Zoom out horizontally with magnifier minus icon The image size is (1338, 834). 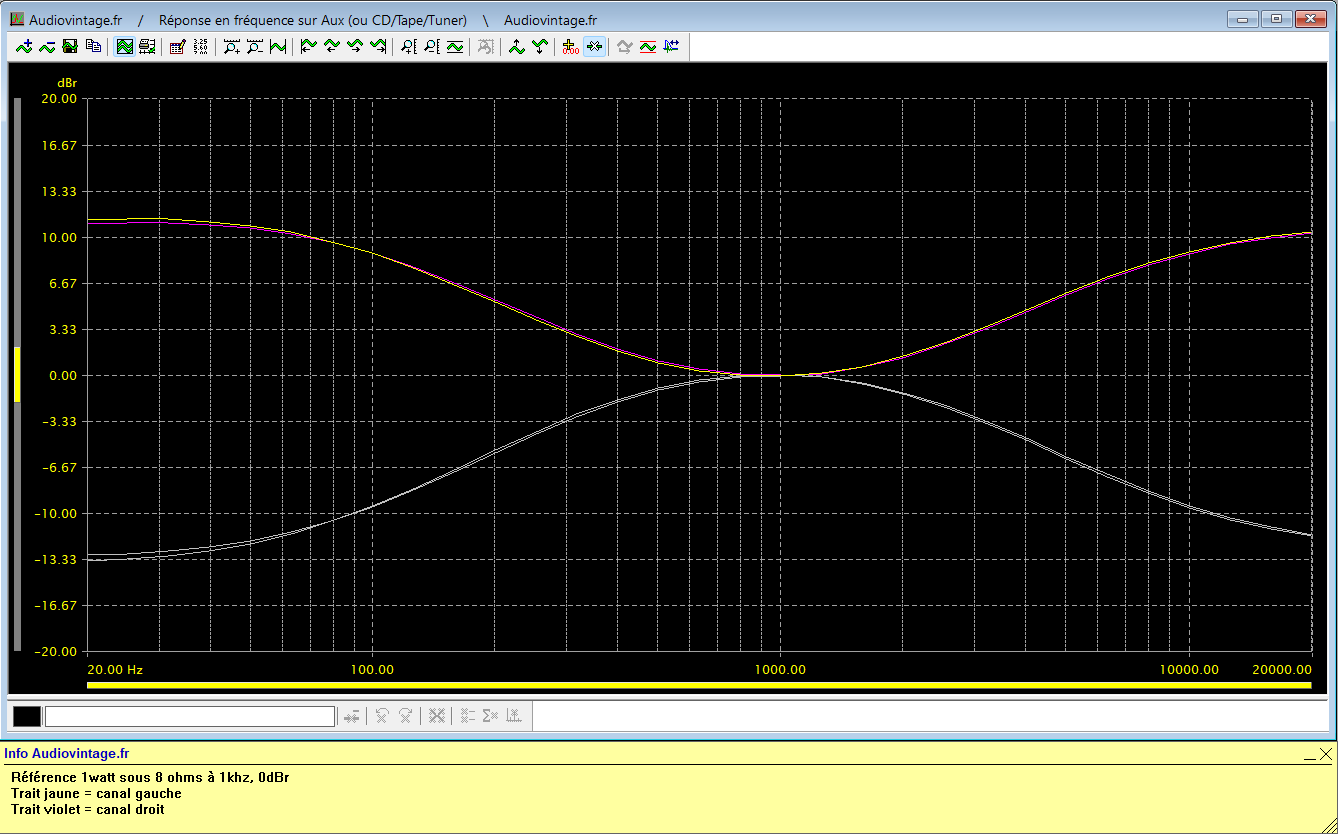pyautogui.click(x=255, y=46)
